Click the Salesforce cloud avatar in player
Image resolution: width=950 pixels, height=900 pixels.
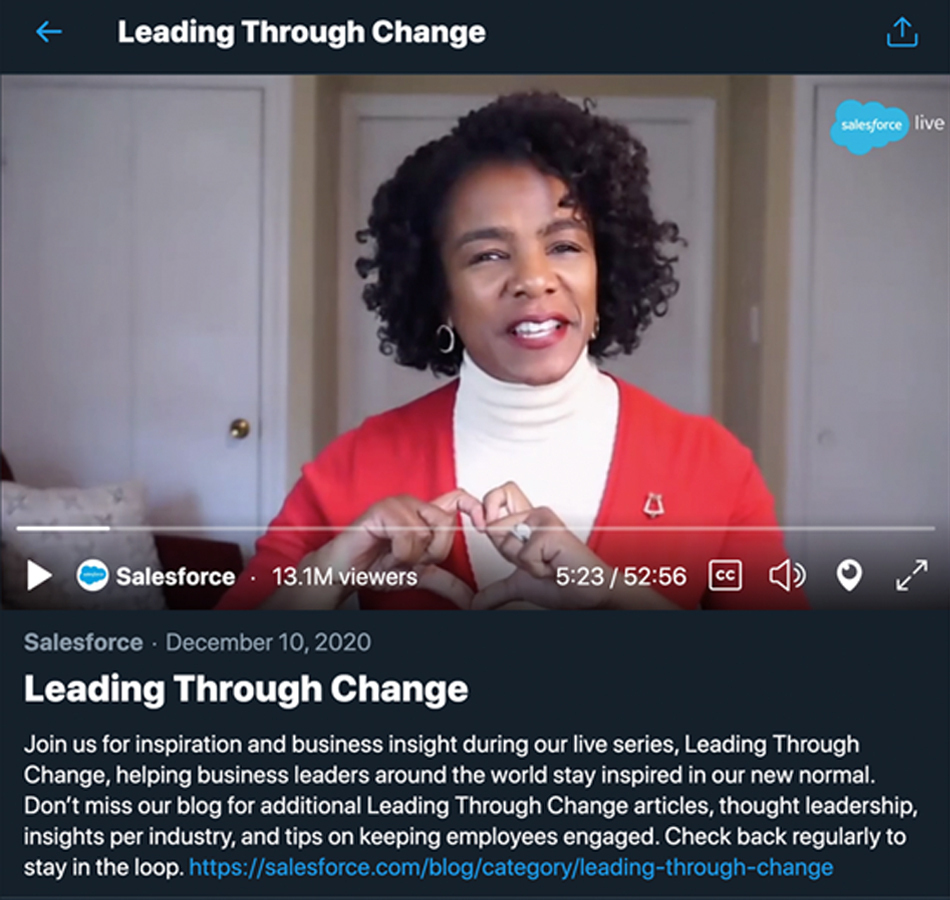click(x=92, y=575)
